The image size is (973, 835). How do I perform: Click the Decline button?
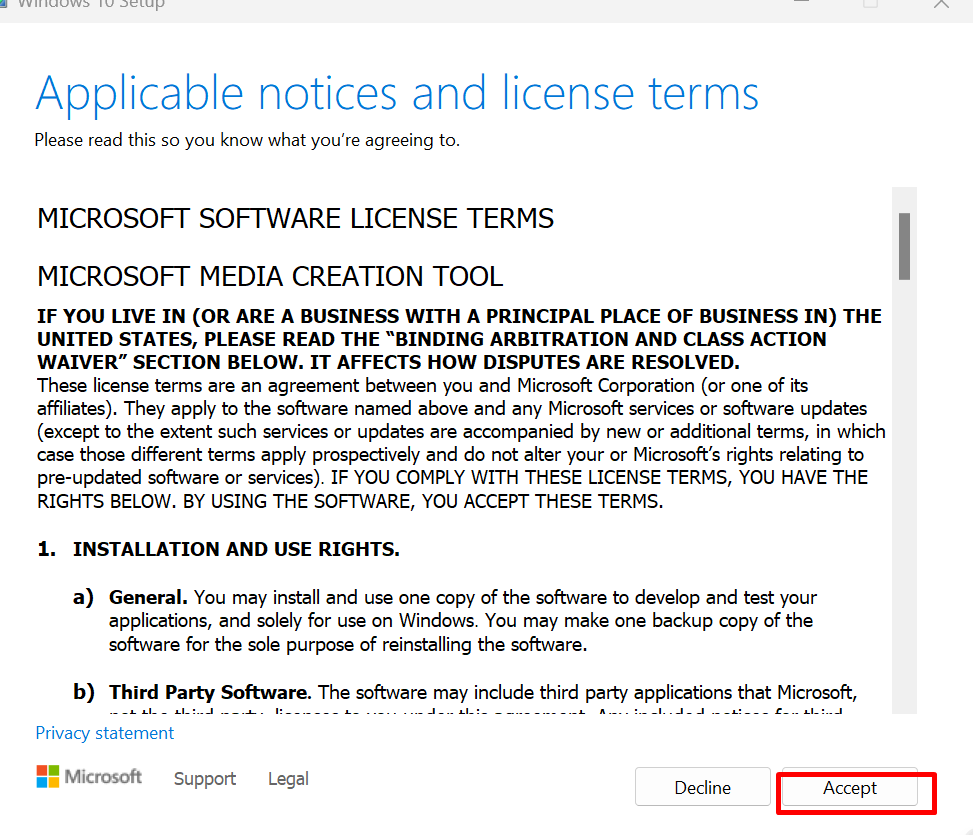point(702,787)
